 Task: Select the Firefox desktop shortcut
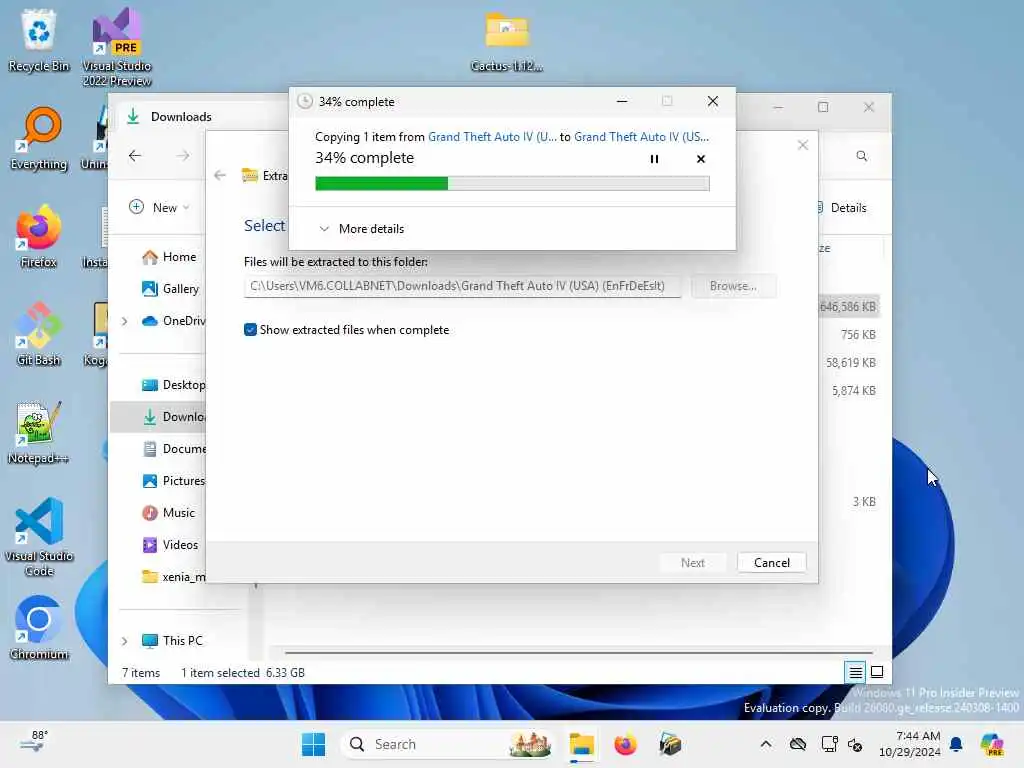coord(39,236)
